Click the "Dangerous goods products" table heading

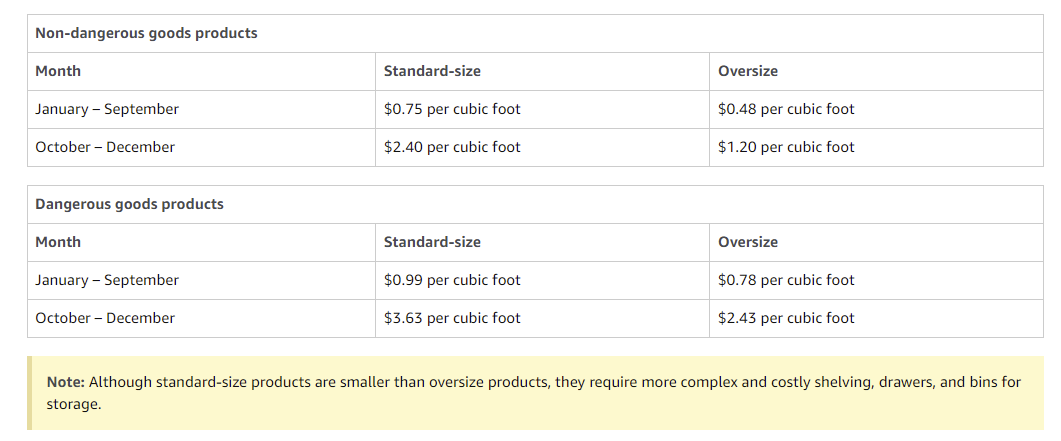129,204
